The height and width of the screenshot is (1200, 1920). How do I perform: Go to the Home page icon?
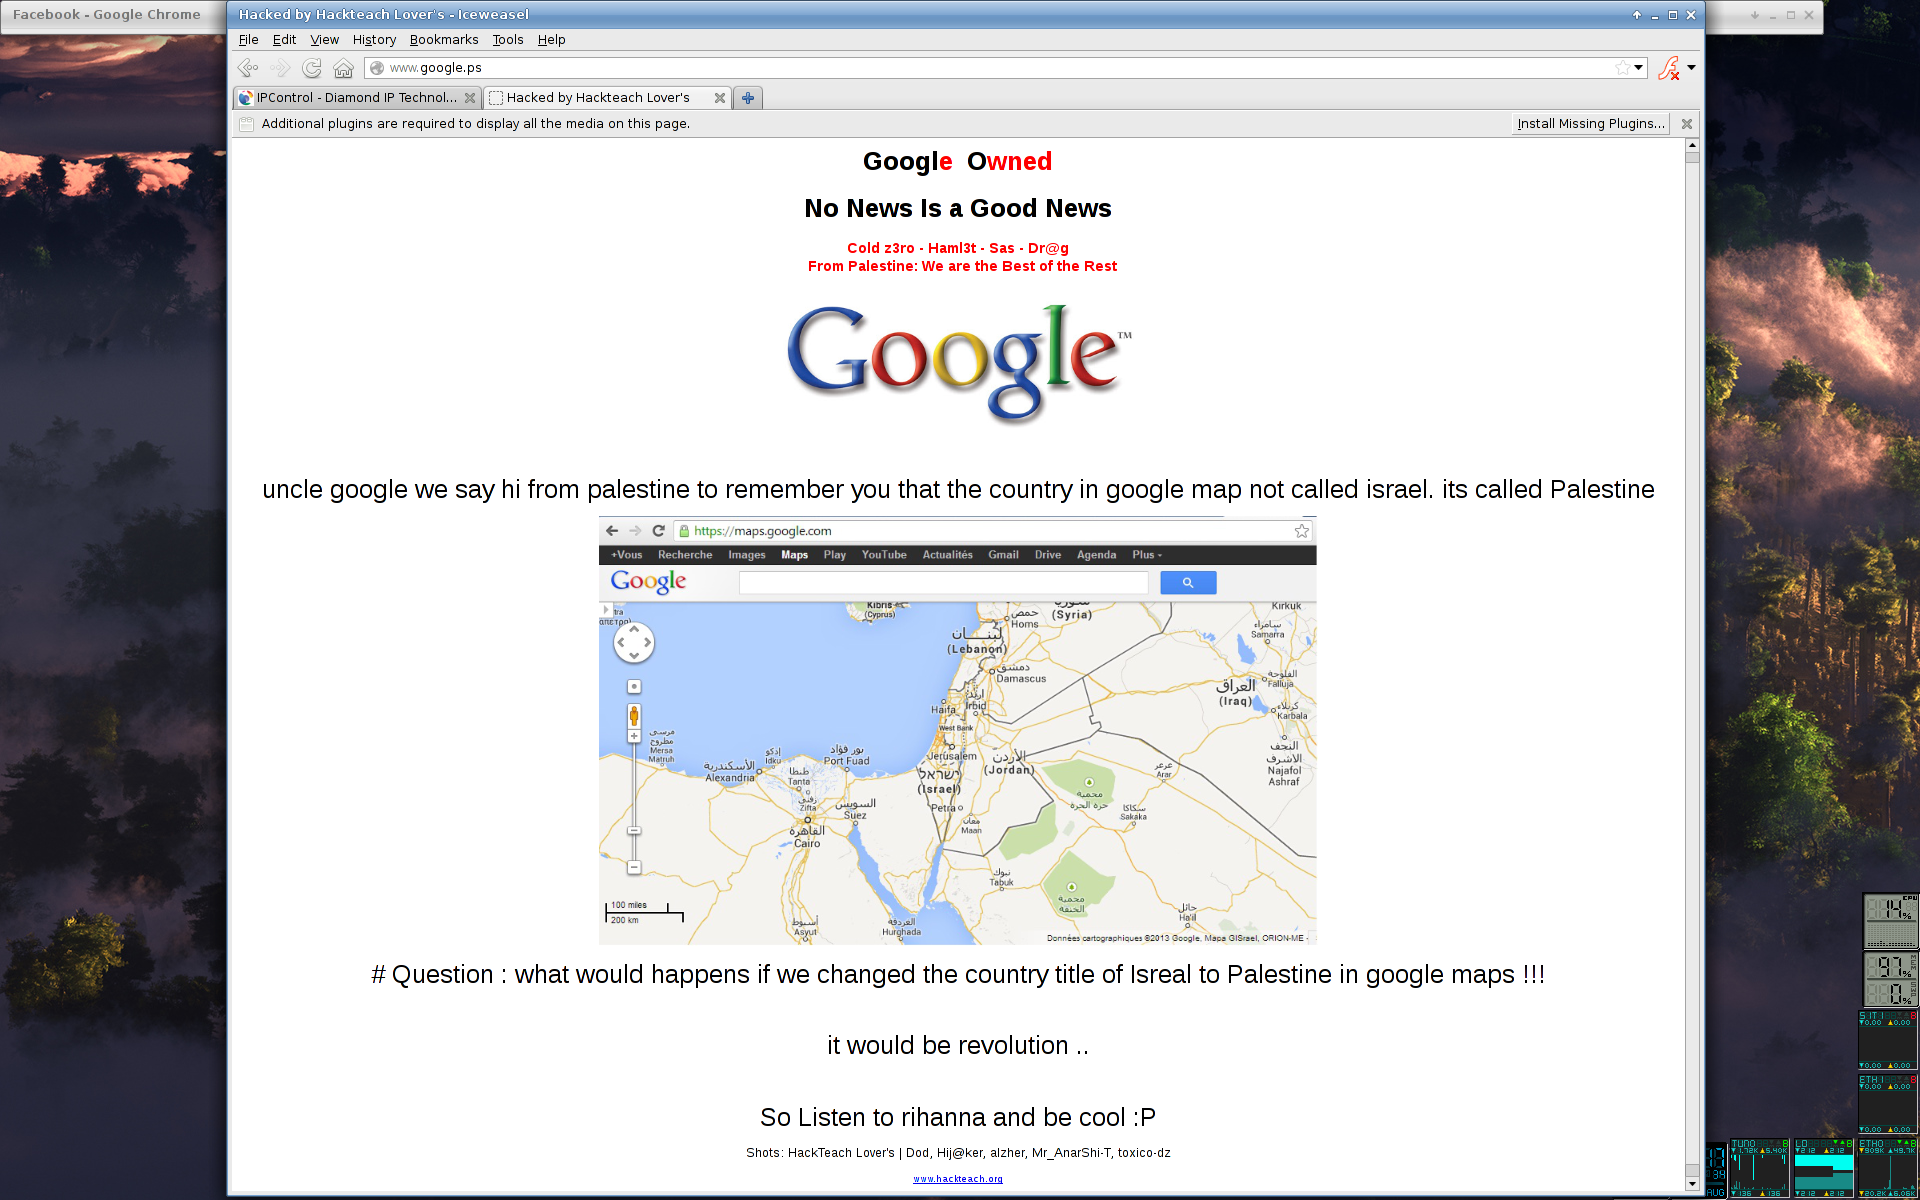pyautogui.click(x=343, y=68)
